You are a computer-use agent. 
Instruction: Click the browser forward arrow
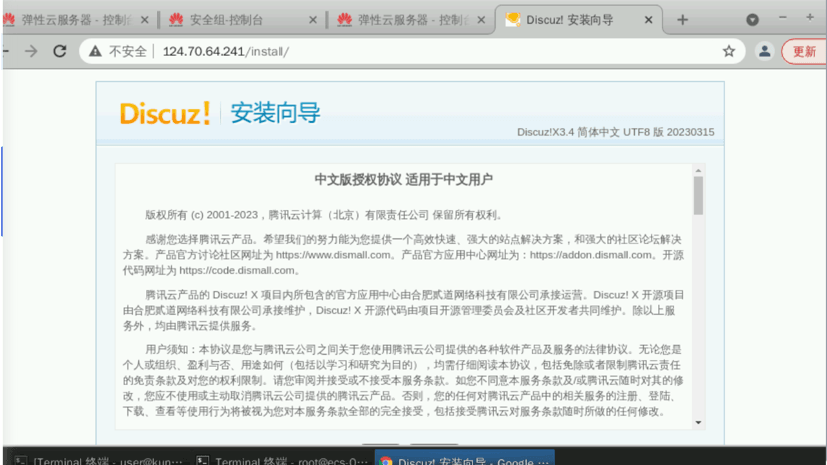tap(31, 52)
